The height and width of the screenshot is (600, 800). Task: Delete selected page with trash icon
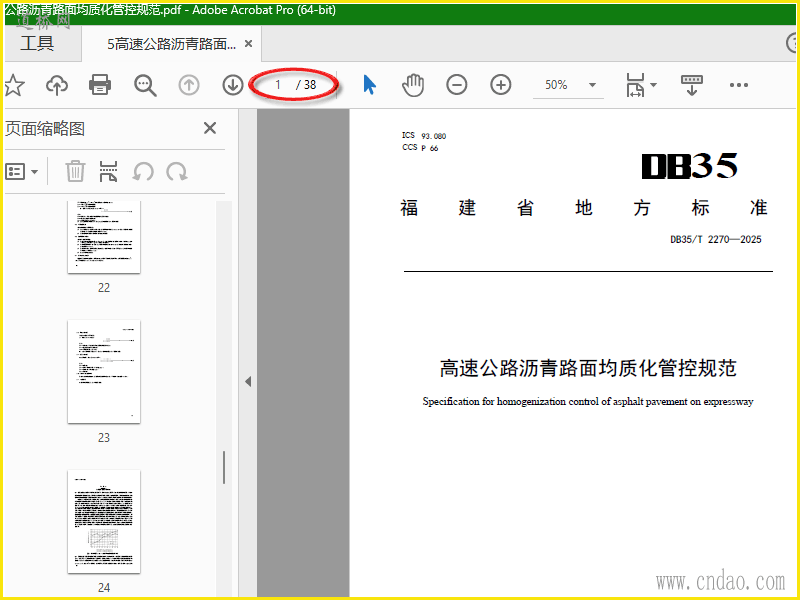75,171
